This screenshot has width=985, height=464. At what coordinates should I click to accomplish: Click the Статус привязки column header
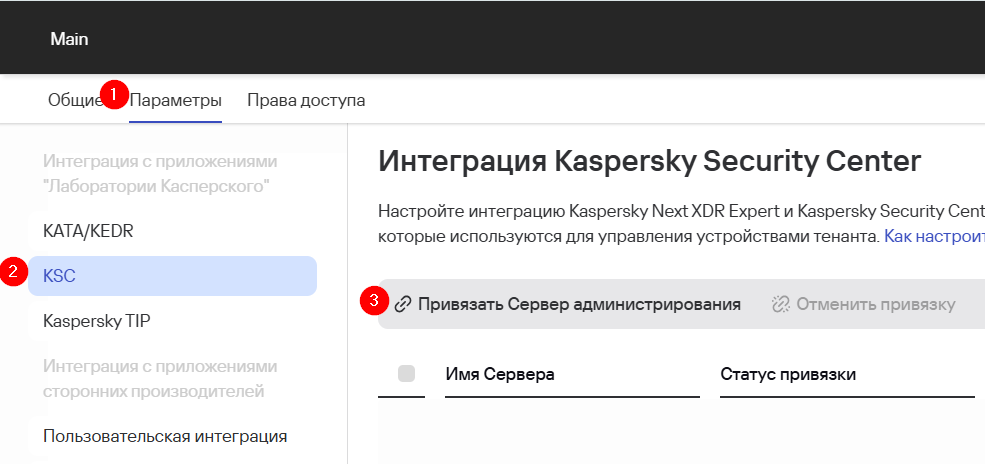coord(788,374)
